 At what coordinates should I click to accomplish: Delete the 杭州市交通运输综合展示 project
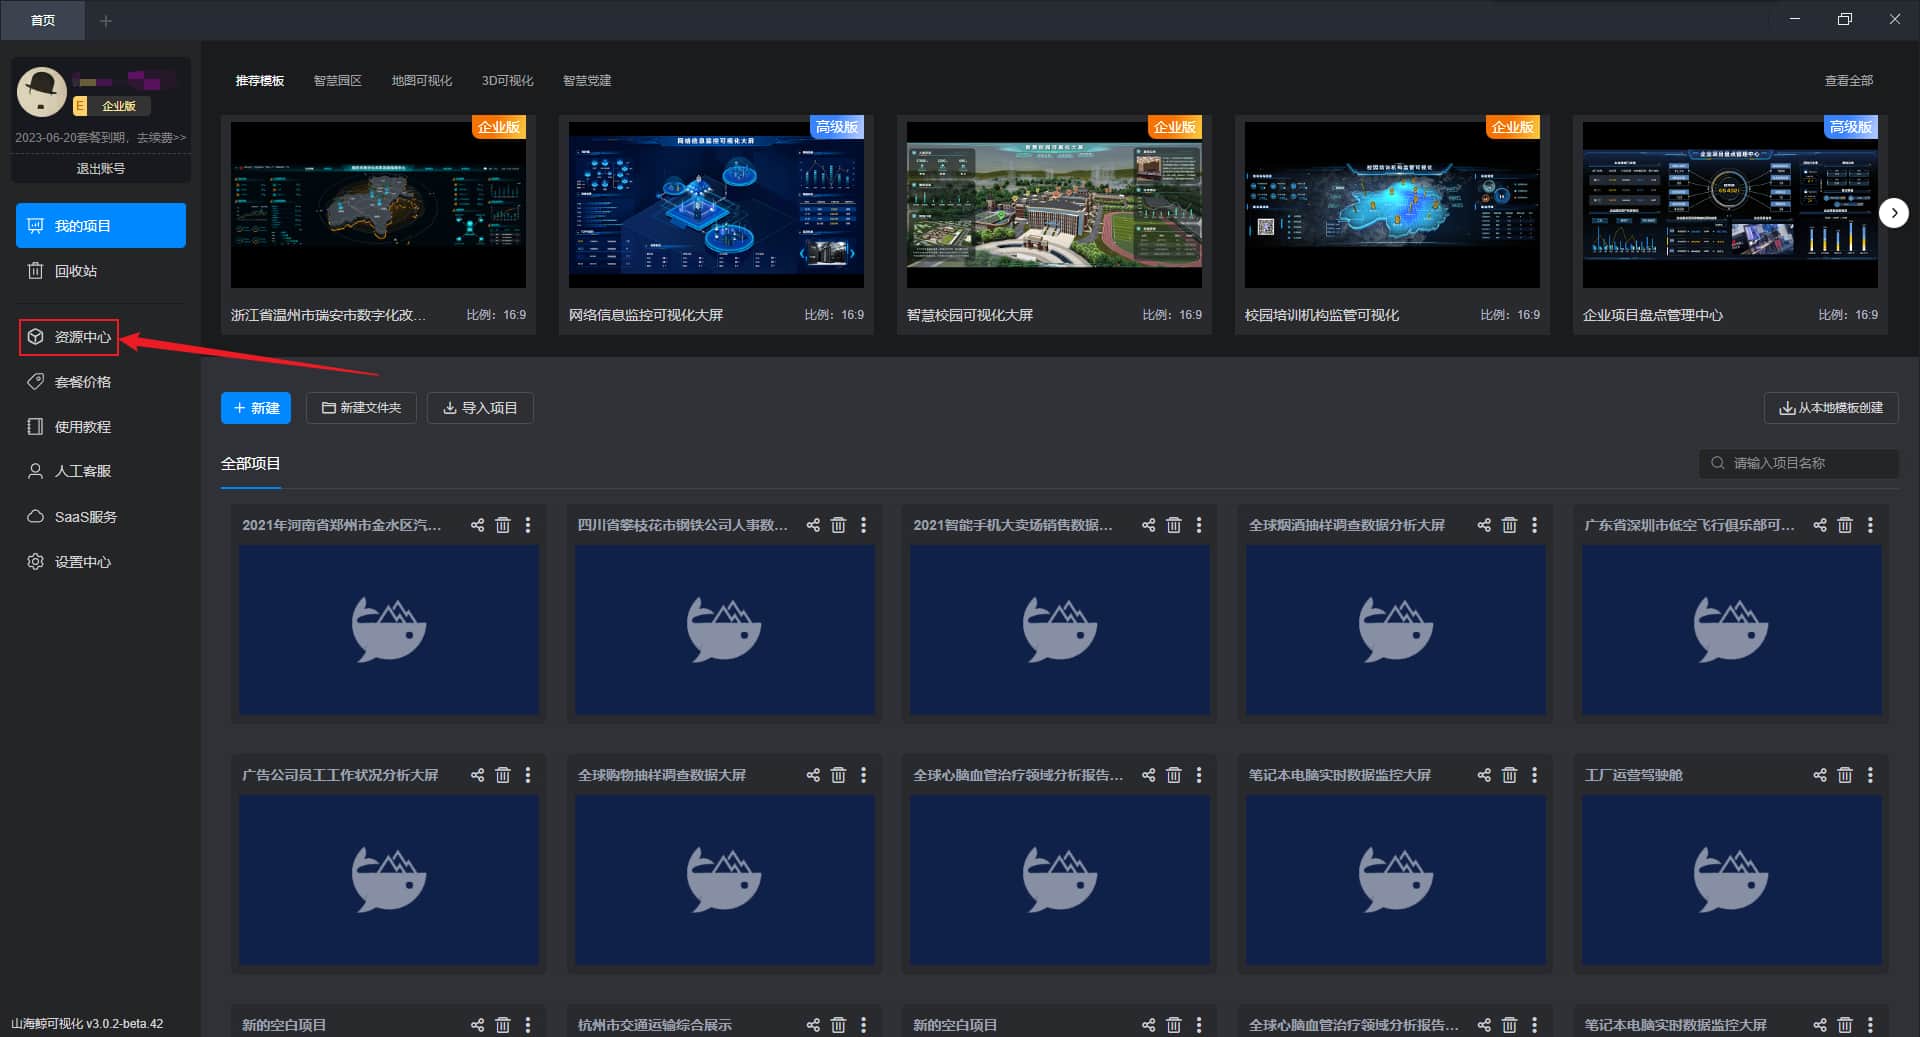tap(839, 1025)
